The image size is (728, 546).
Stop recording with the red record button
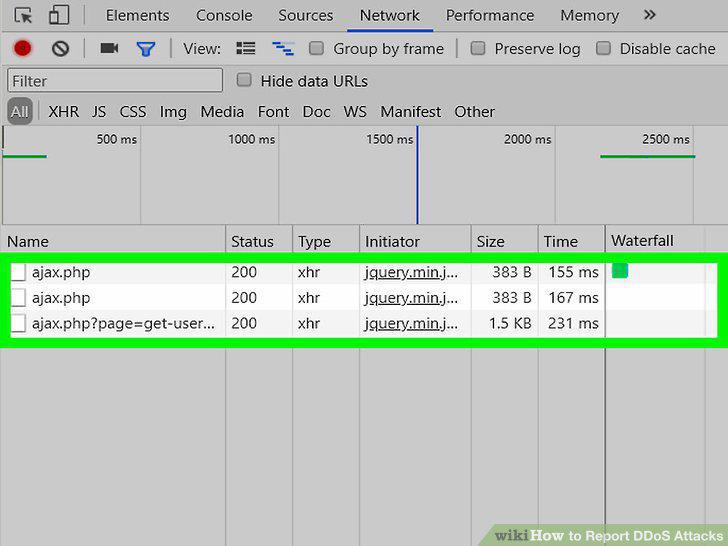(22, 48)
